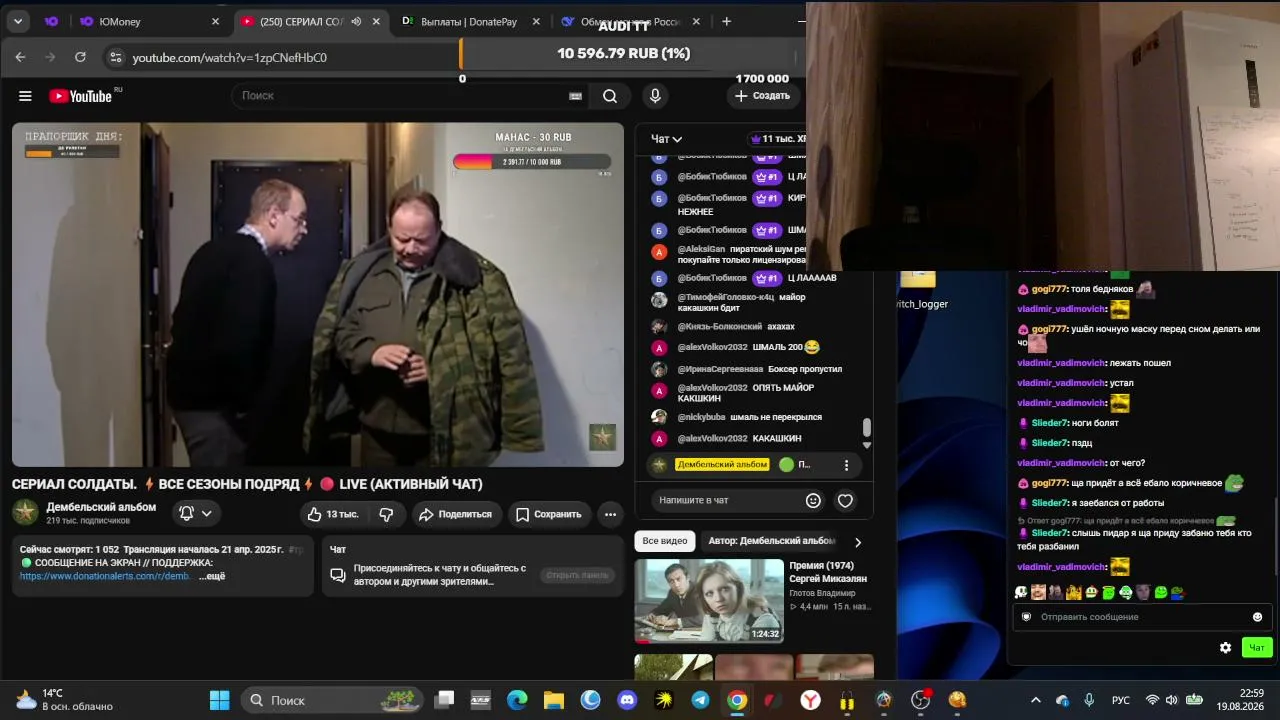Focus the YouTube Поиск search field
Image resolution: width=1280 pixels, height=720 pixels.
coord(402,96)
